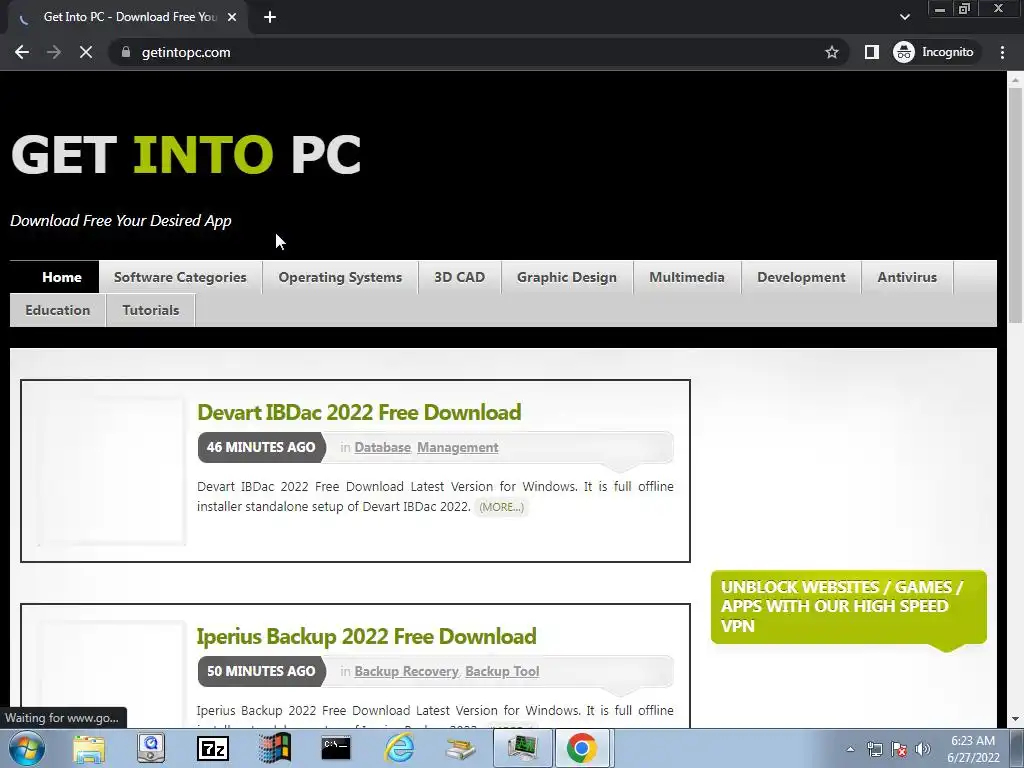Open 3D CAD menu item

pos(460,277)
